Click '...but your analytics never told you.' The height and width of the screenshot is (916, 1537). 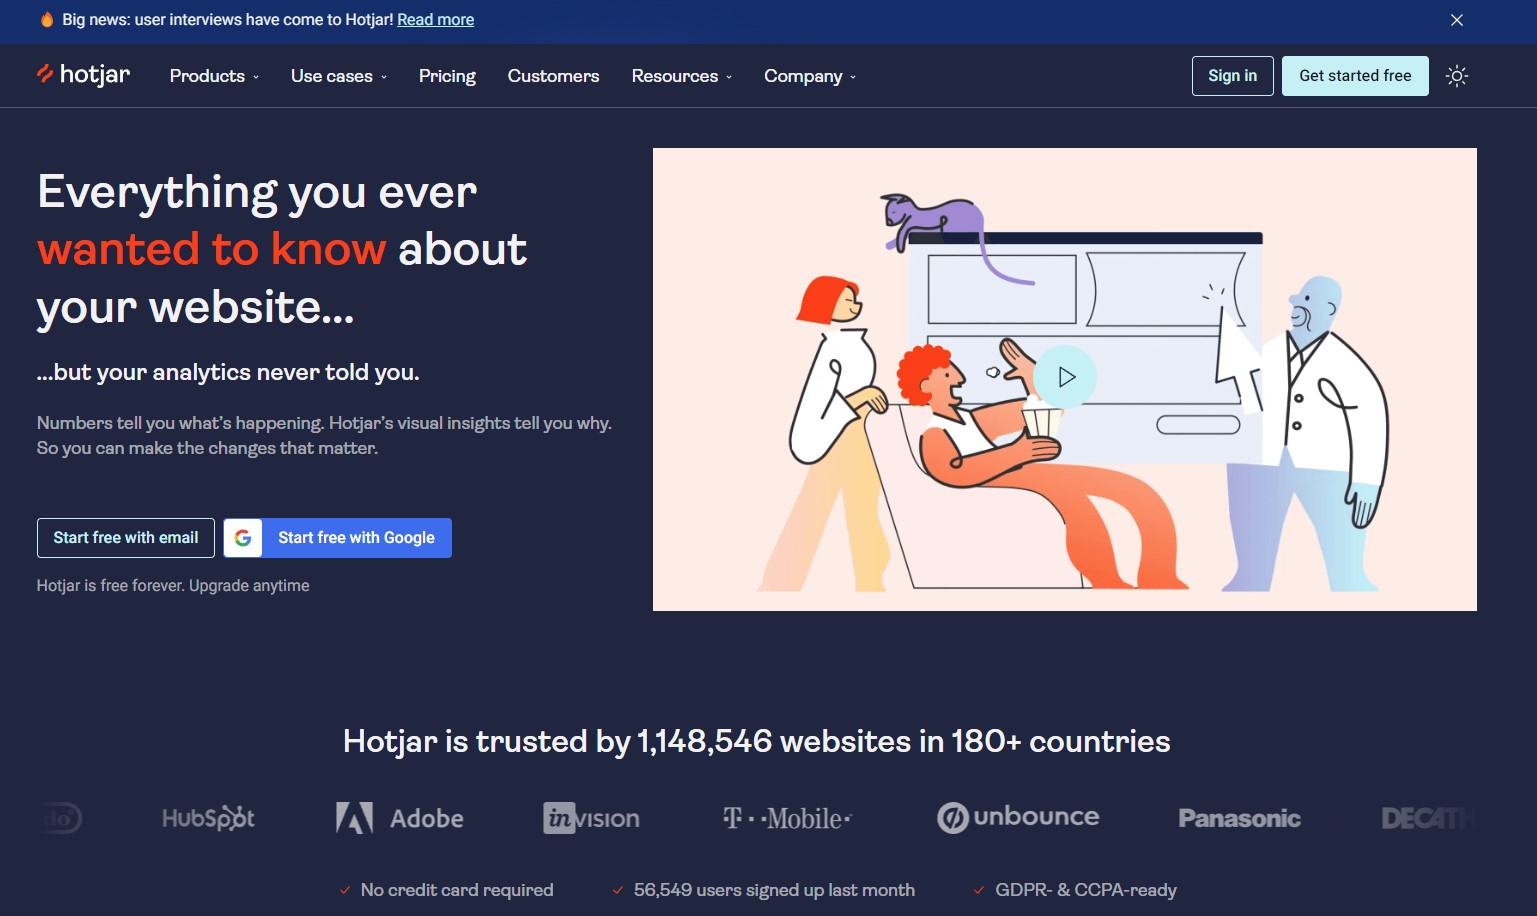coord(228,372)
